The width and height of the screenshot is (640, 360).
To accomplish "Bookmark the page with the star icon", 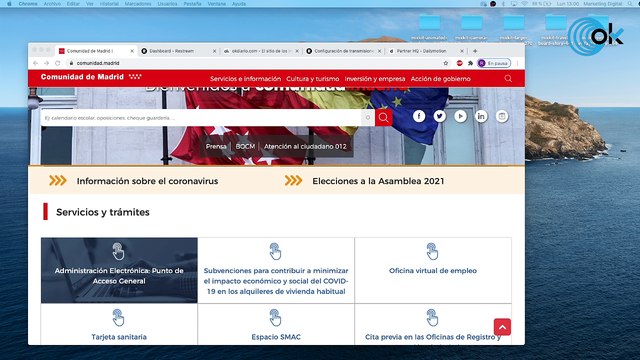I will pos(446,63).
